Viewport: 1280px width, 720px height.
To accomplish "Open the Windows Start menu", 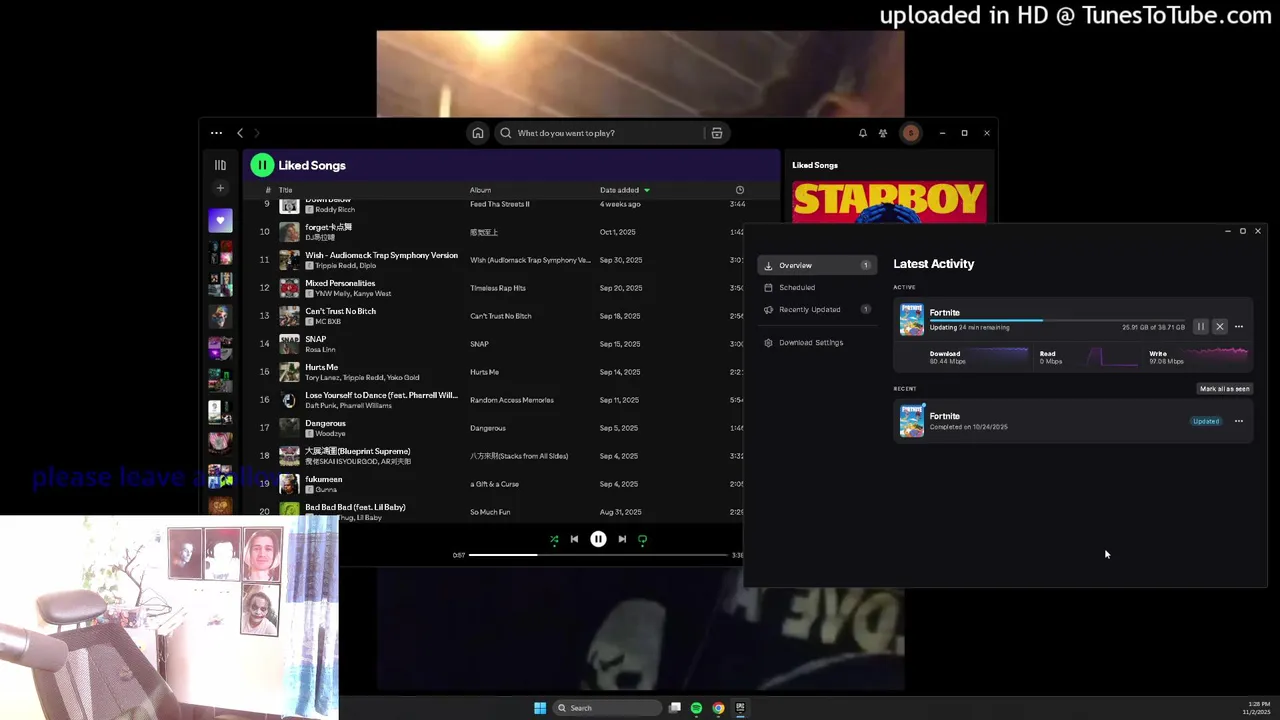I will [540, 708].
